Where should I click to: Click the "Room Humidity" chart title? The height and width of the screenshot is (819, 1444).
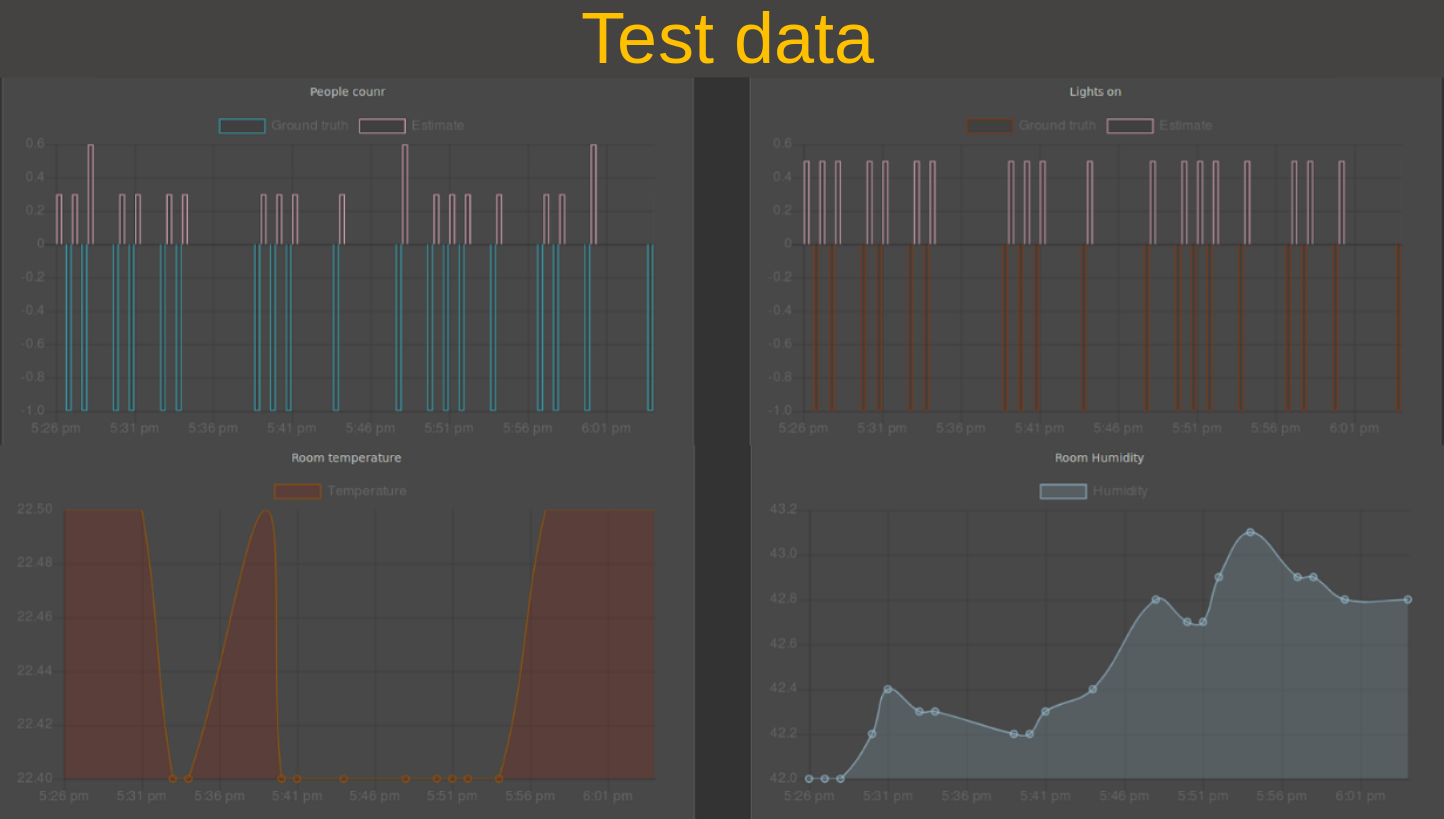1099,458
